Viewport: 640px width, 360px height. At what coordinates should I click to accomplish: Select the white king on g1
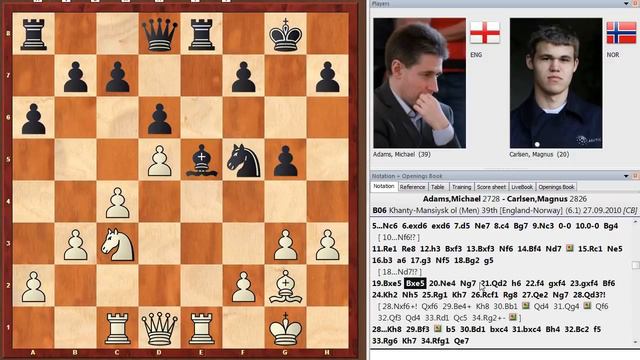coord(286,329)
